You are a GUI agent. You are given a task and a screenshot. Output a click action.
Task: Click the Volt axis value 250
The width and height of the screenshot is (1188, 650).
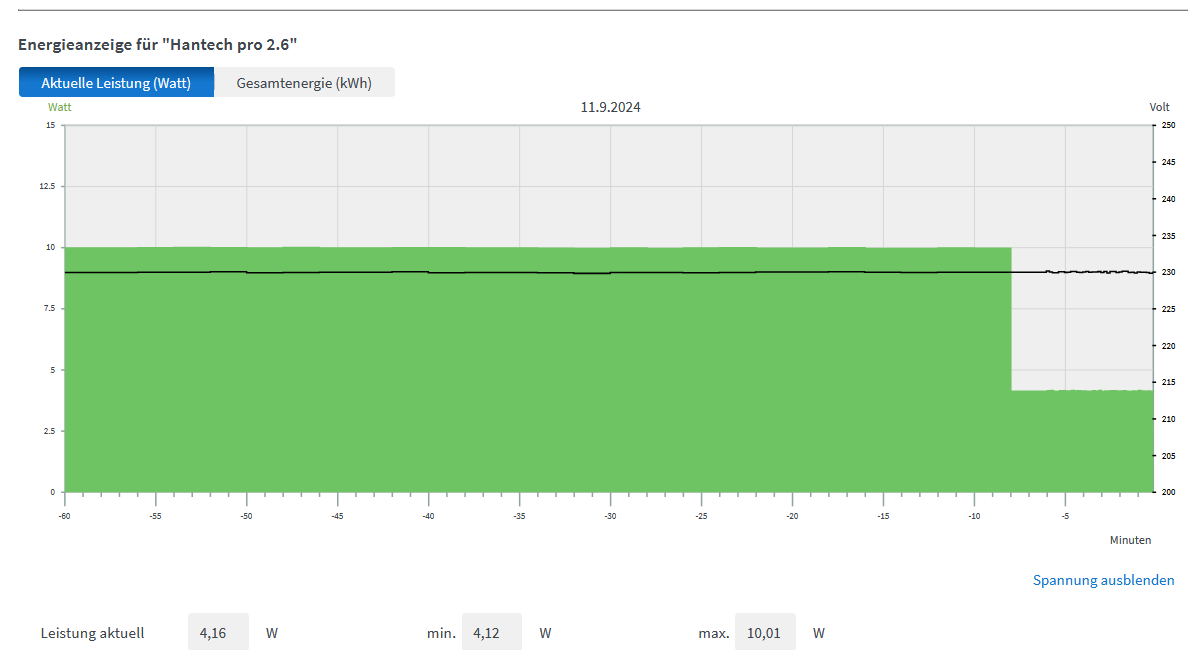(1168, 125)
